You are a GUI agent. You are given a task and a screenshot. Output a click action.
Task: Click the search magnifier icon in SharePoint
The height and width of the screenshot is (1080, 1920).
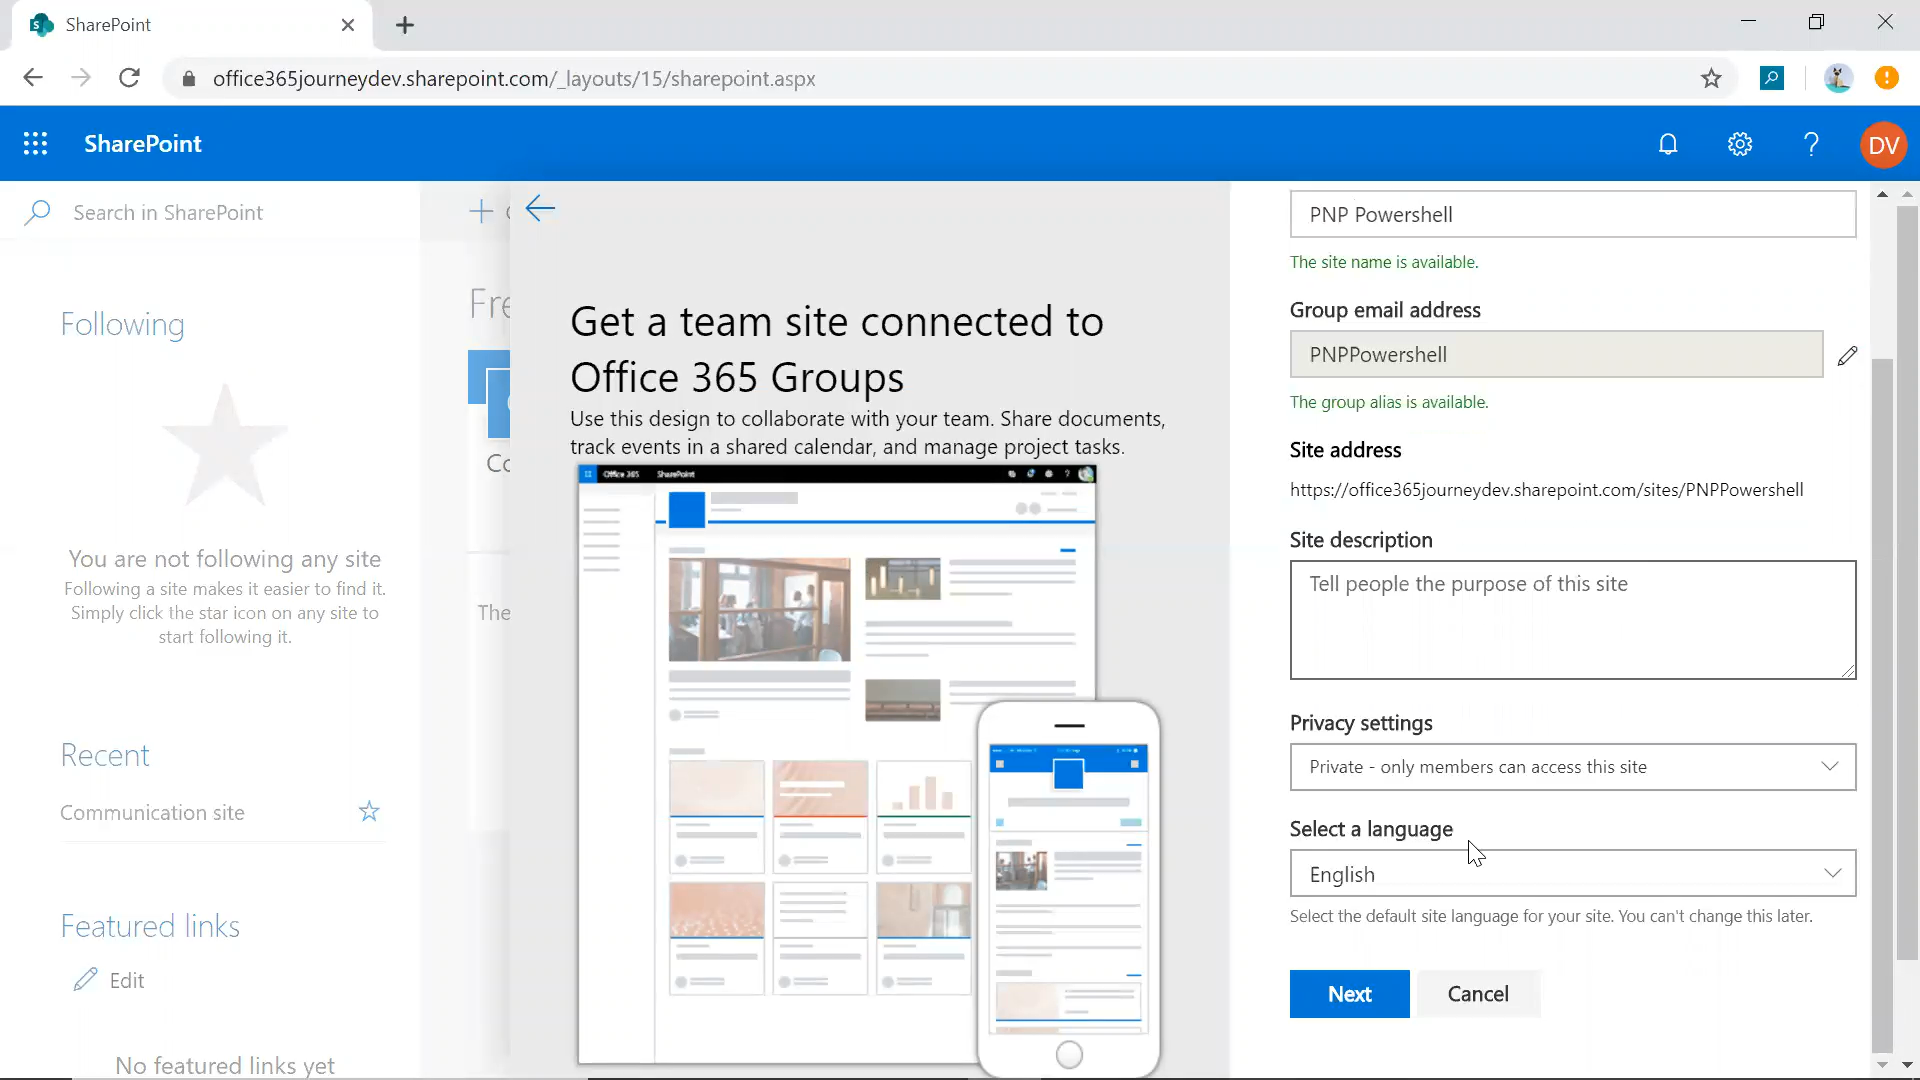[x=37, y=212]
